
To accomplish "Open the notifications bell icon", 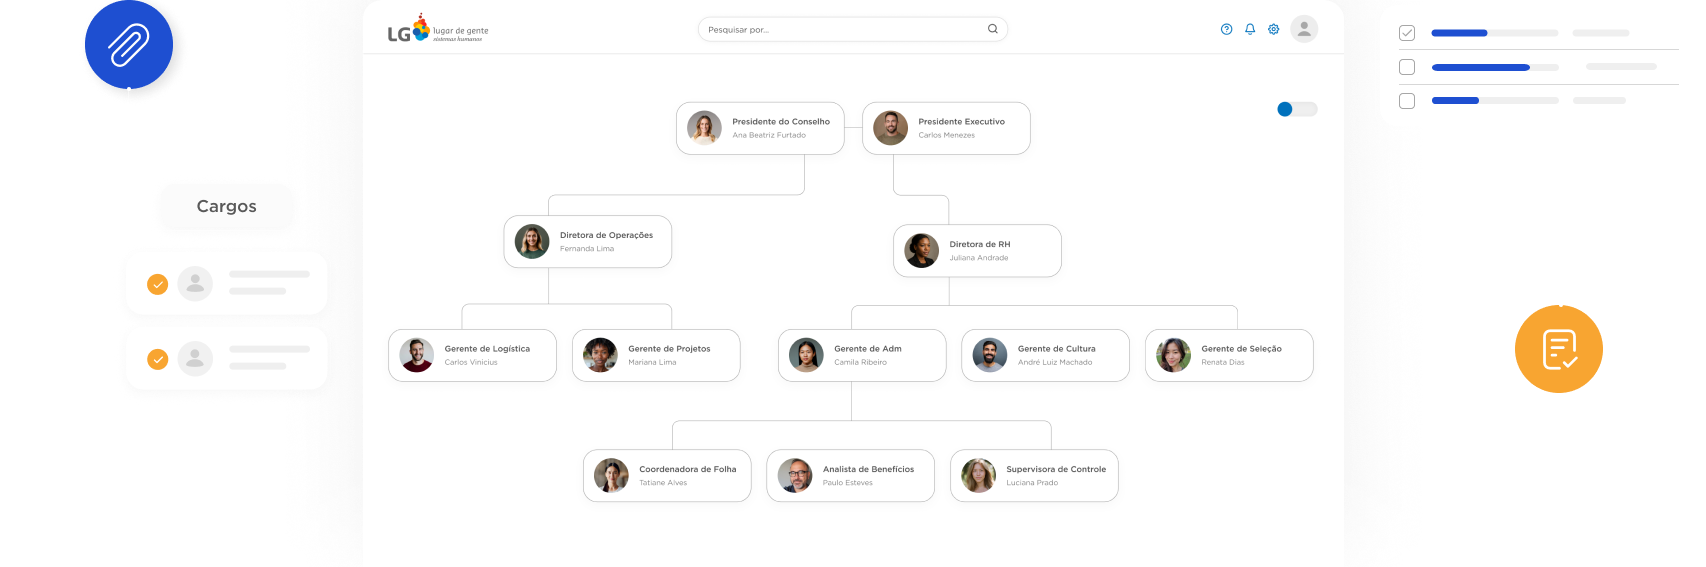I will coord(1250,29).
